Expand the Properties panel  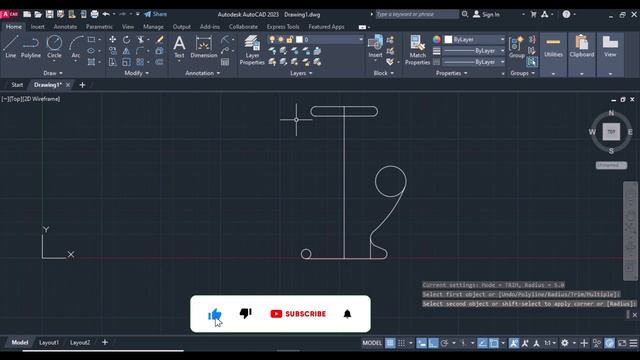[x=451, y=73]
